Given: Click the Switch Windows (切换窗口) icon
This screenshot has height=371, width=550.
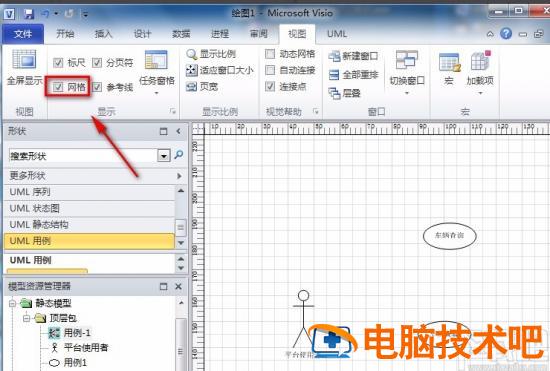Looking at the screenshot, I should [407, 60].
